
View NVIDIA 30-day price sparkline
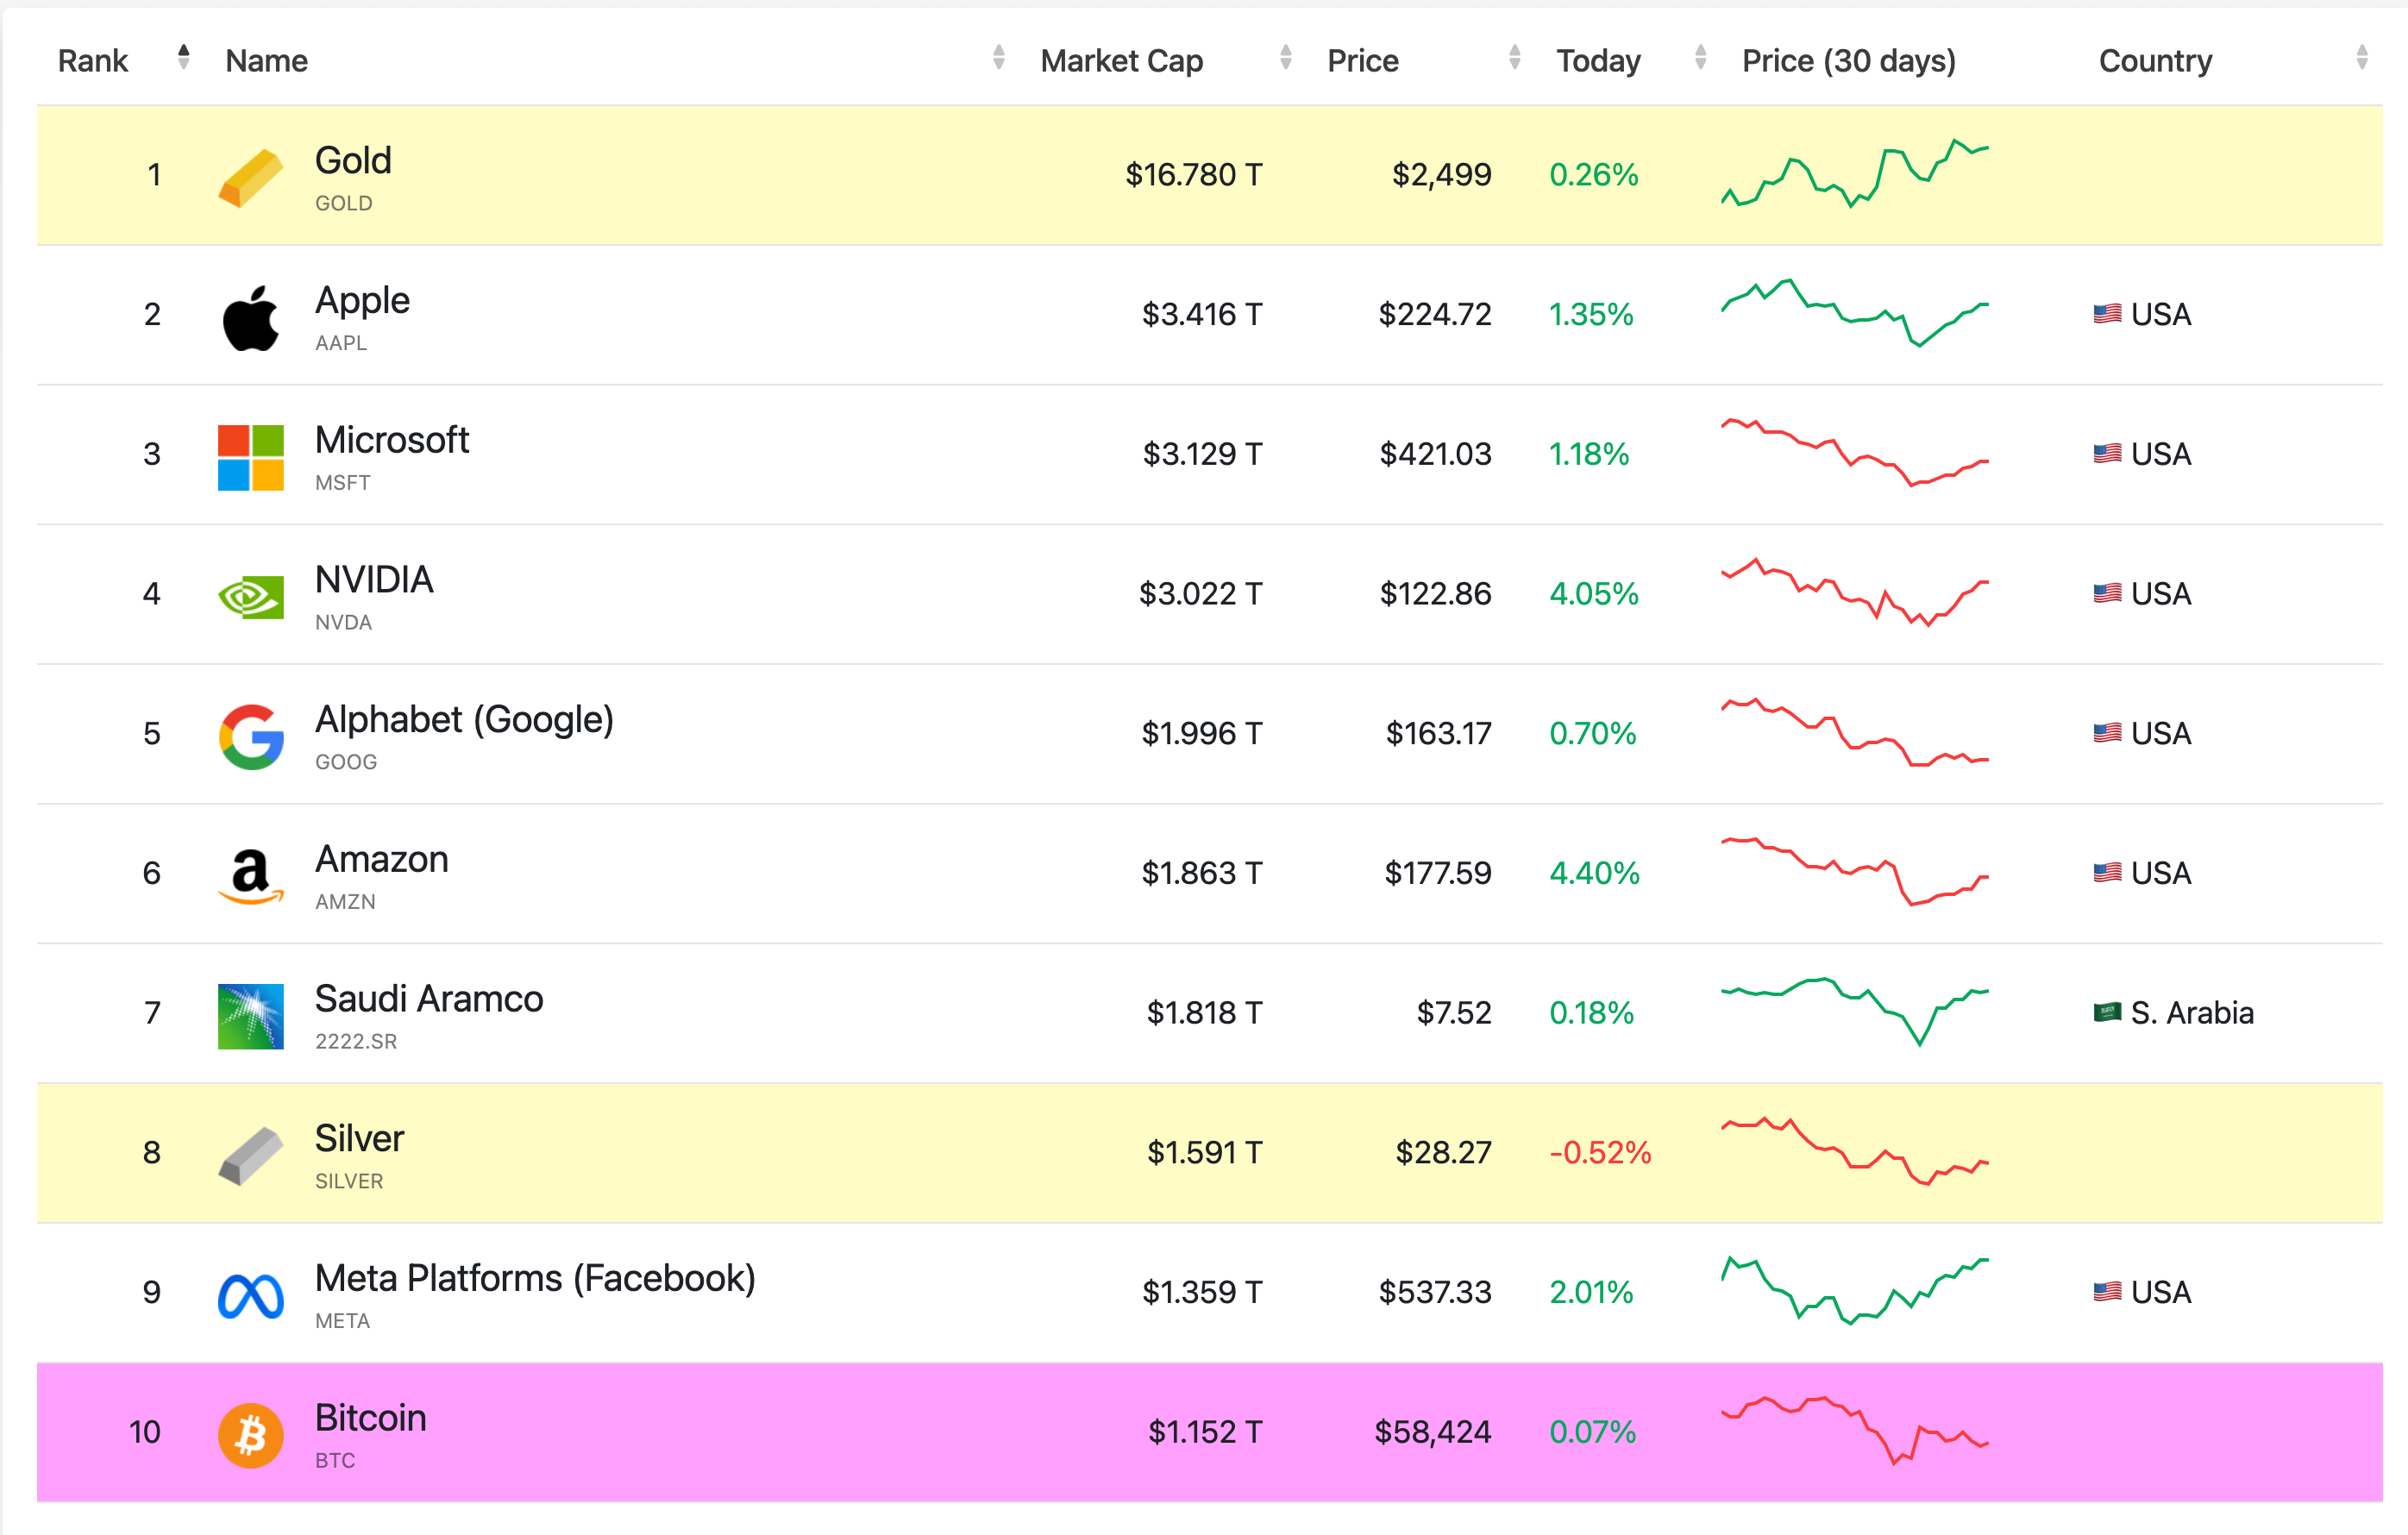[x=1854, y=593]
